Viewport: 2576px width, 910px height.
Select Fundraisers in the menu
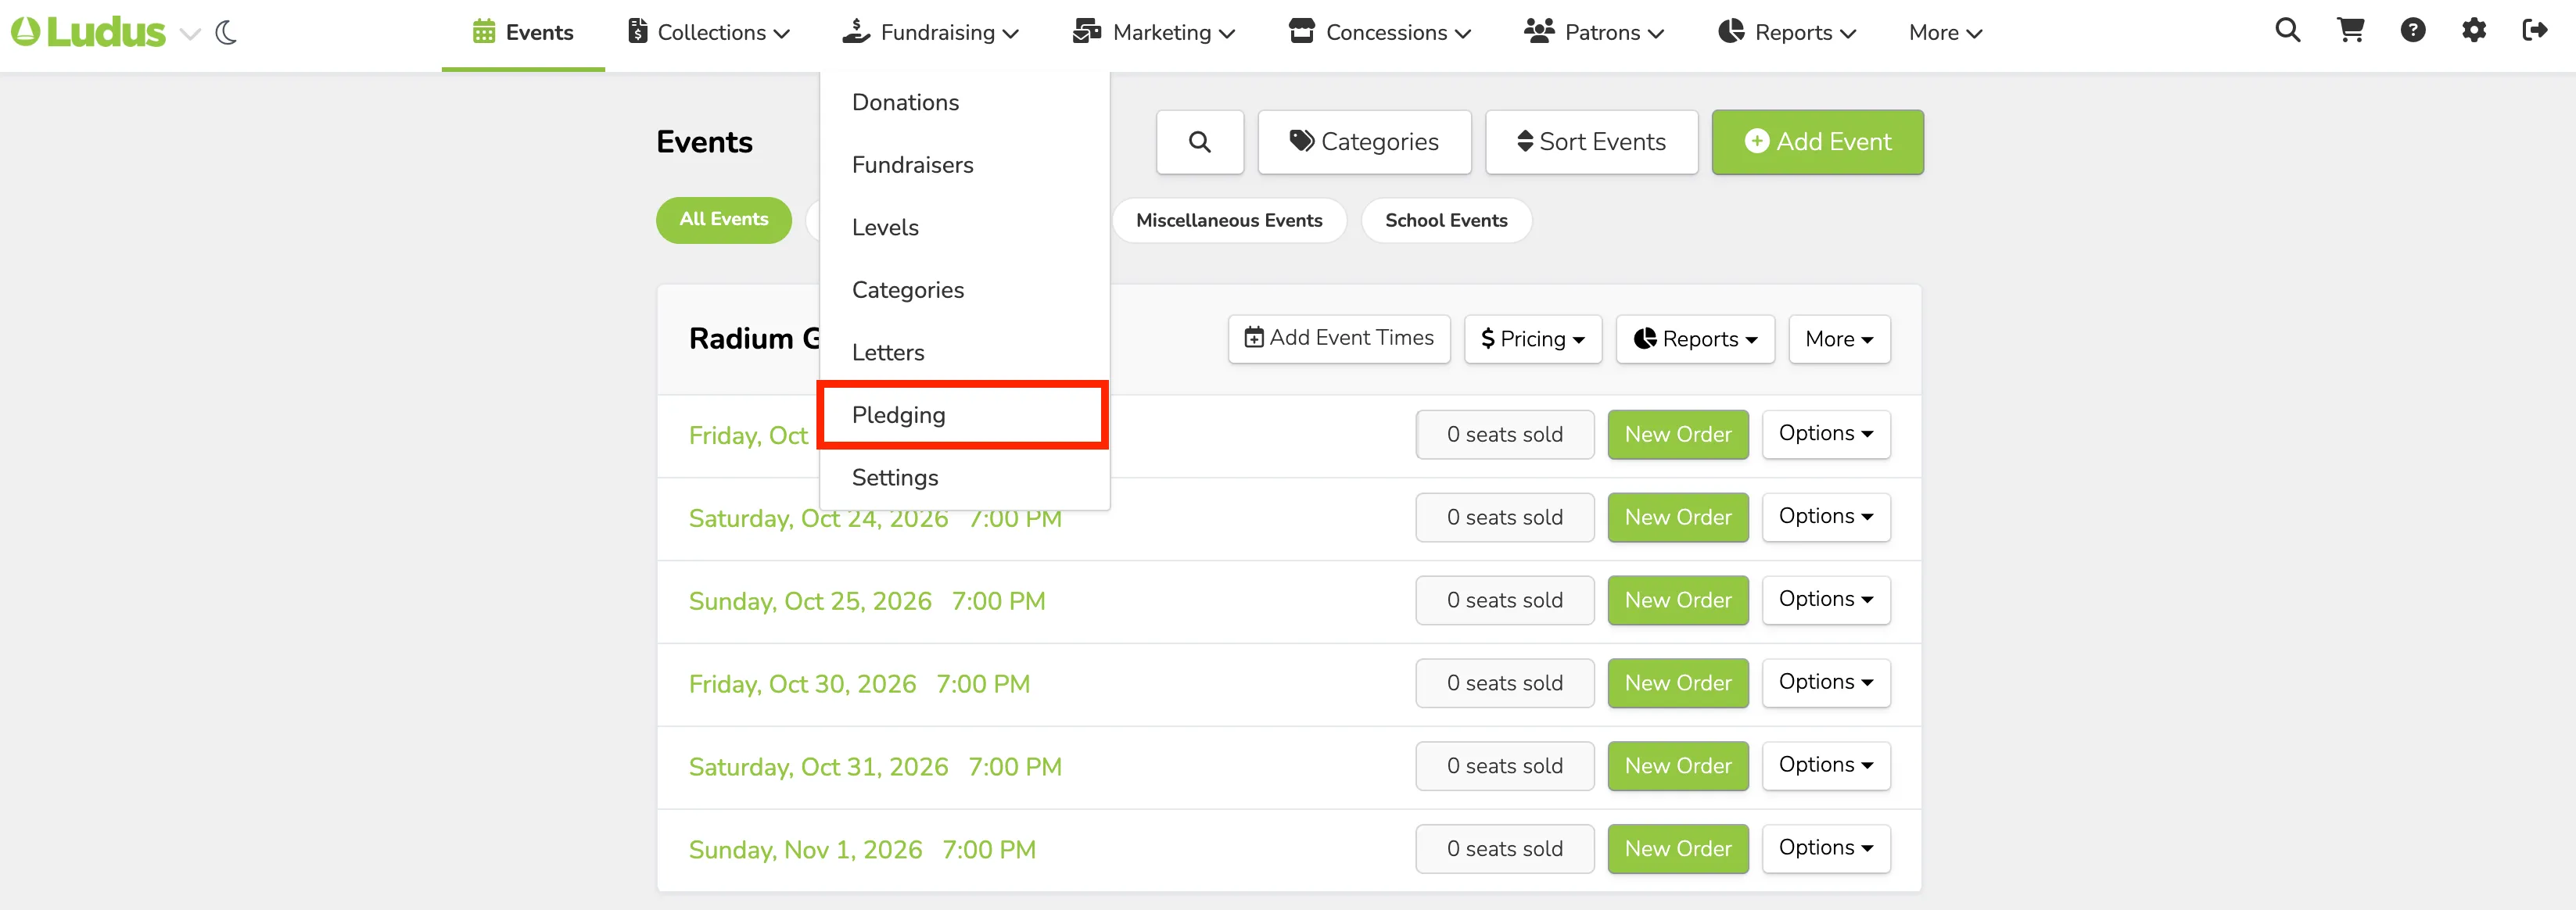pyautogui.click(x=964, y=165)
